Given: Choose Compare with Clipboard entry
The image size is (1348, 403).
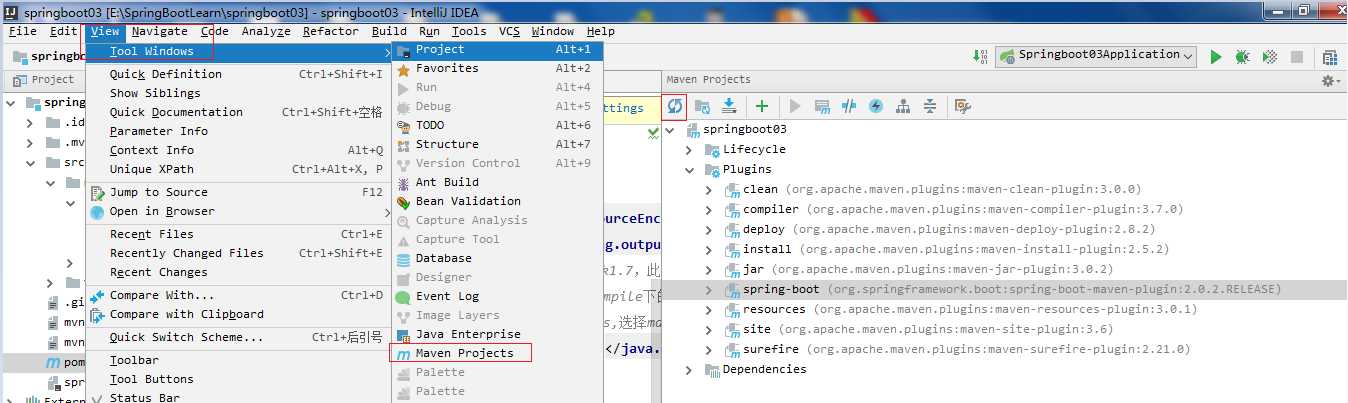Looking at the screenshot, I should click(x=236, y=314).
